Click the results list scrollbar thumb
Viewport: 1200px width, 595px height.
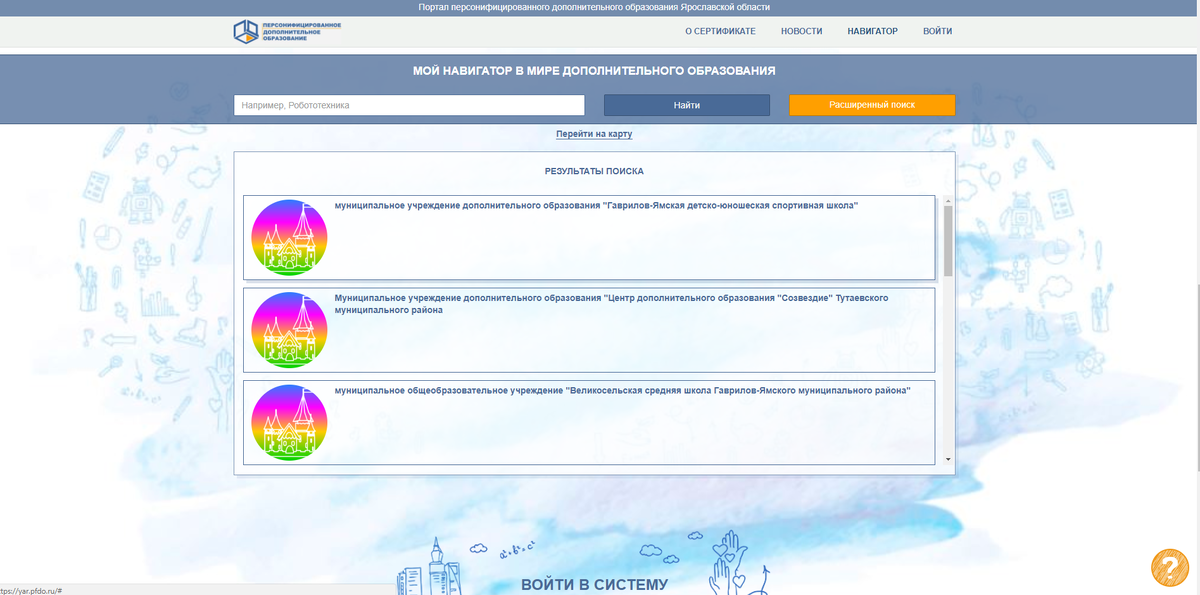[x=948, y=242]
